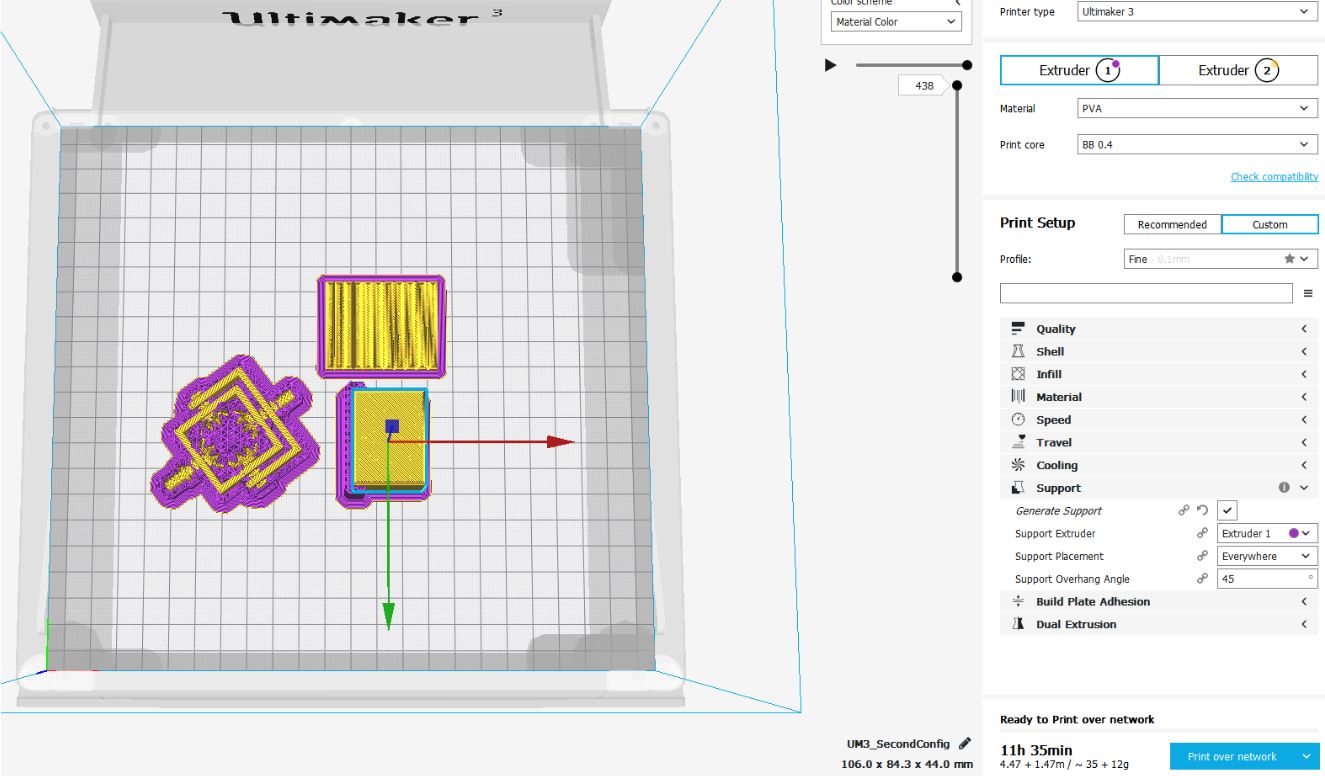Click the play simulation button

[x=829, y=65]
